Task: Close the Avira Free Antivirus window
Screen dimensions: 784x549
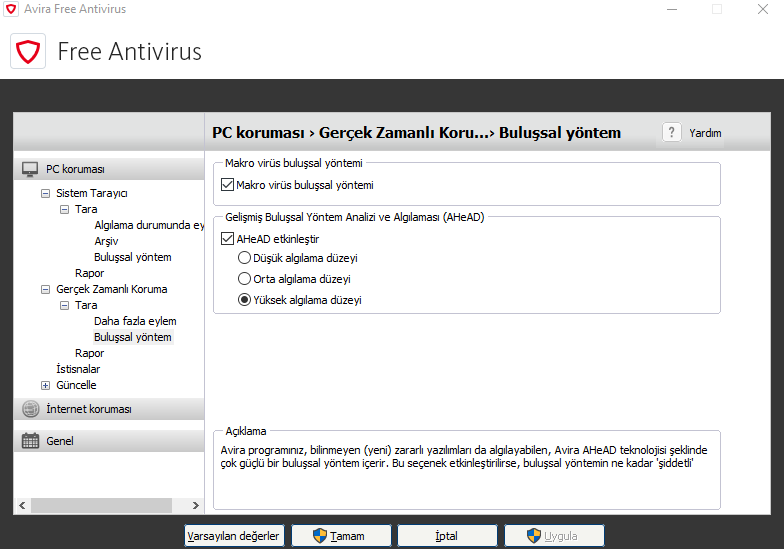Action: (x=762, y=9)
